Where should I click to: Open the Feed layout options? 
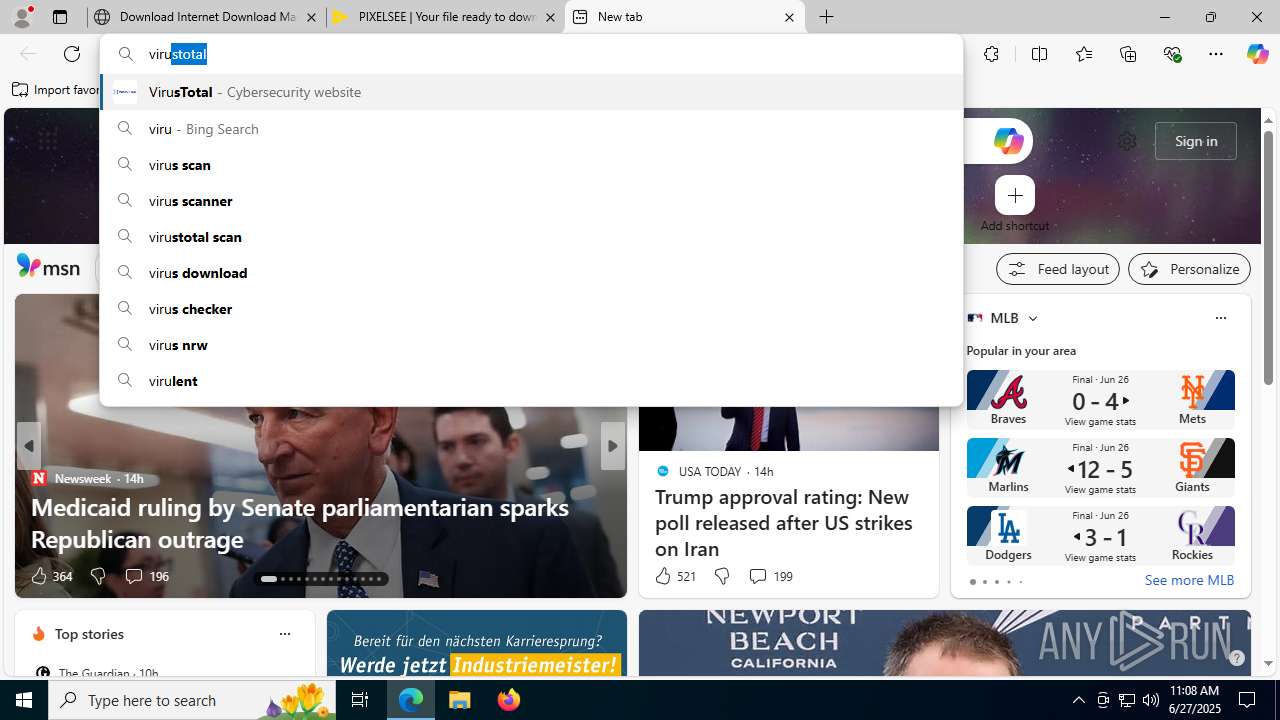click(x=1058, y=269)
